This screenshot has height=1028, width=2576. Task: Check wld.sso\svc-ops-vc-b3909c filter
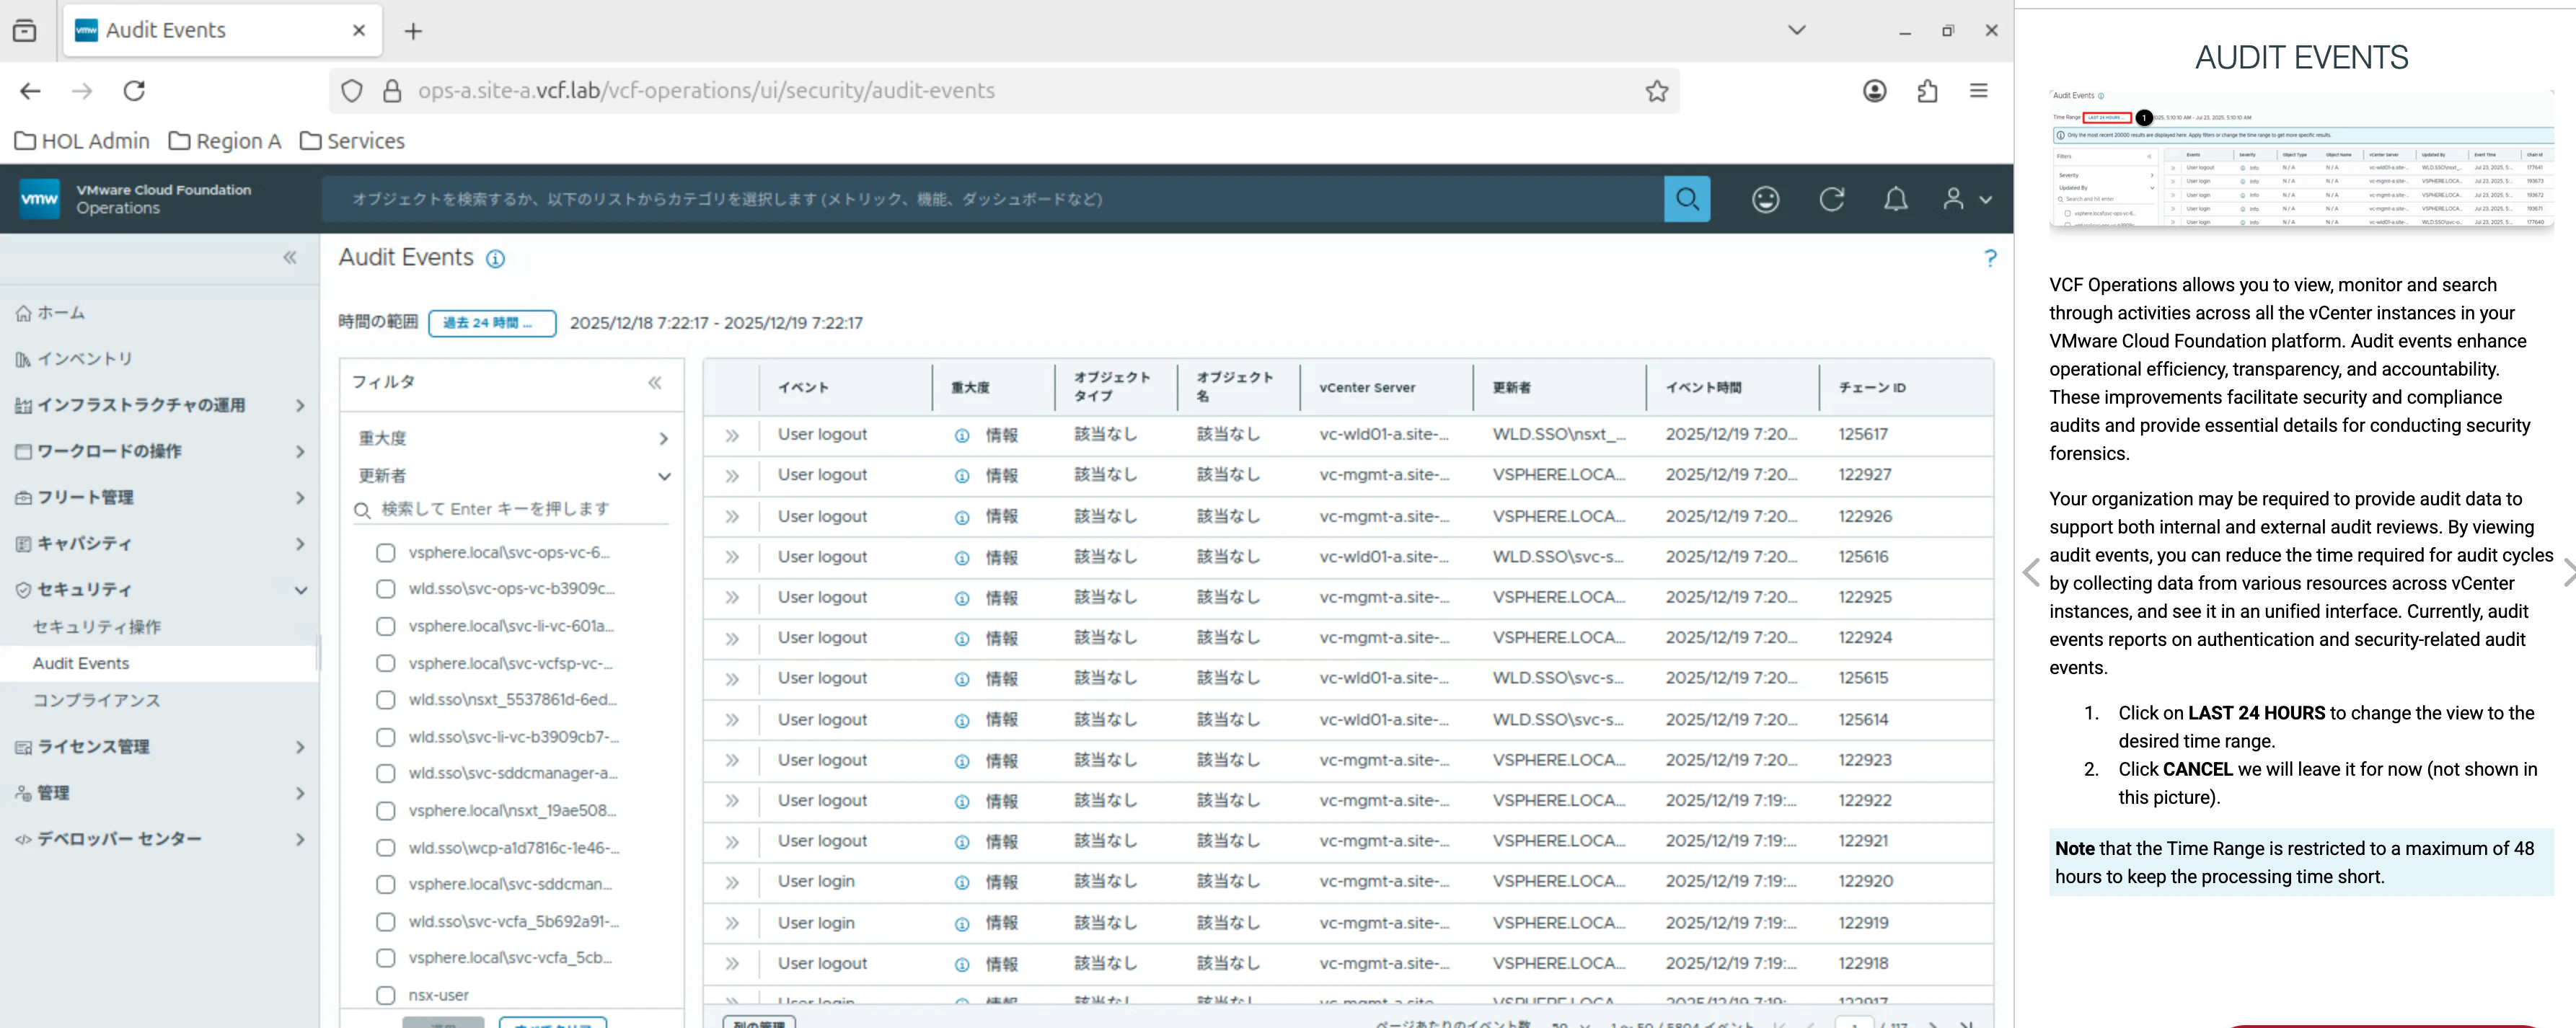385,589
